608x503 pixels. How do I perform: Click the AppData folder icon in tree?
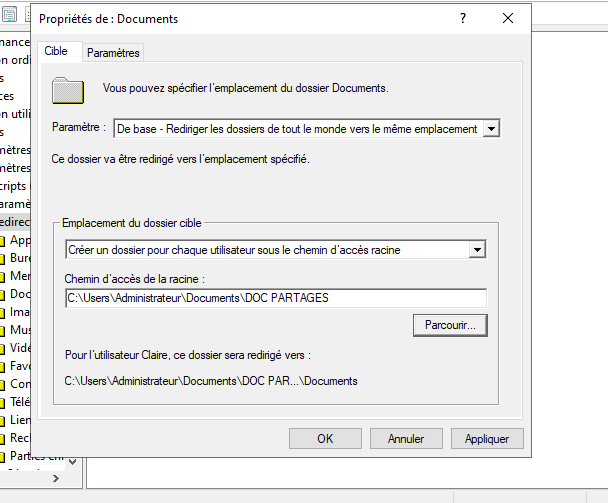pos(3,241)
